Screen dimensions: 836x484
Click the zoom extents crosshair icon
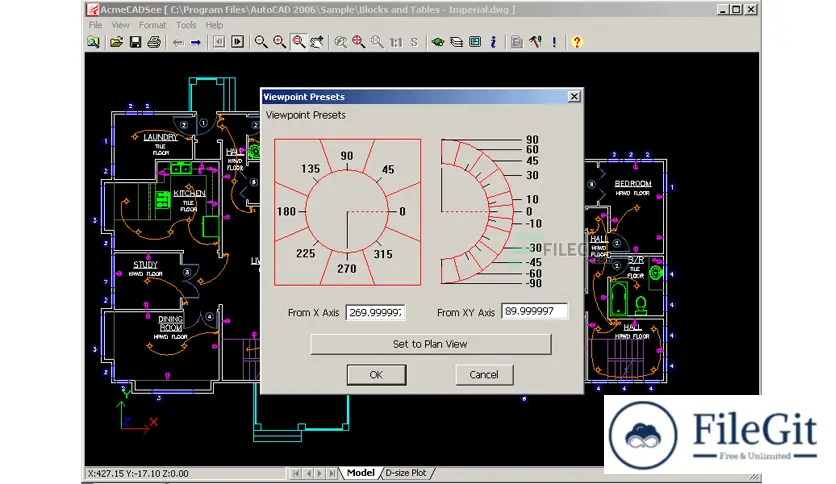[358, 42]
